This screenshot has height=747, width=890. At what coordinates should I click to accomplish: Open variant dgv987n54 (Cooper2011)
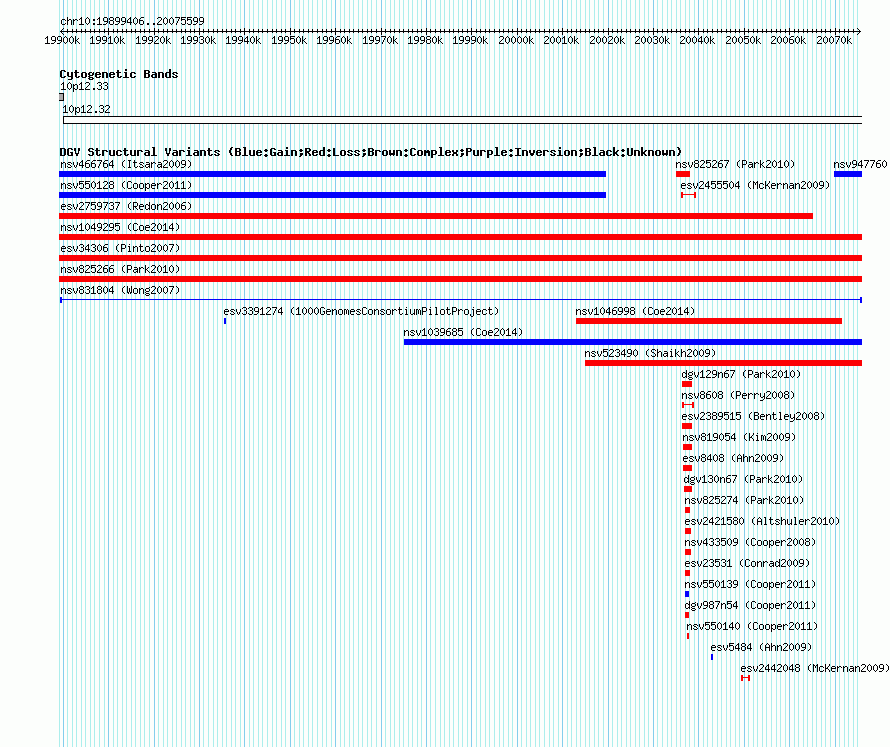point(750,605)
